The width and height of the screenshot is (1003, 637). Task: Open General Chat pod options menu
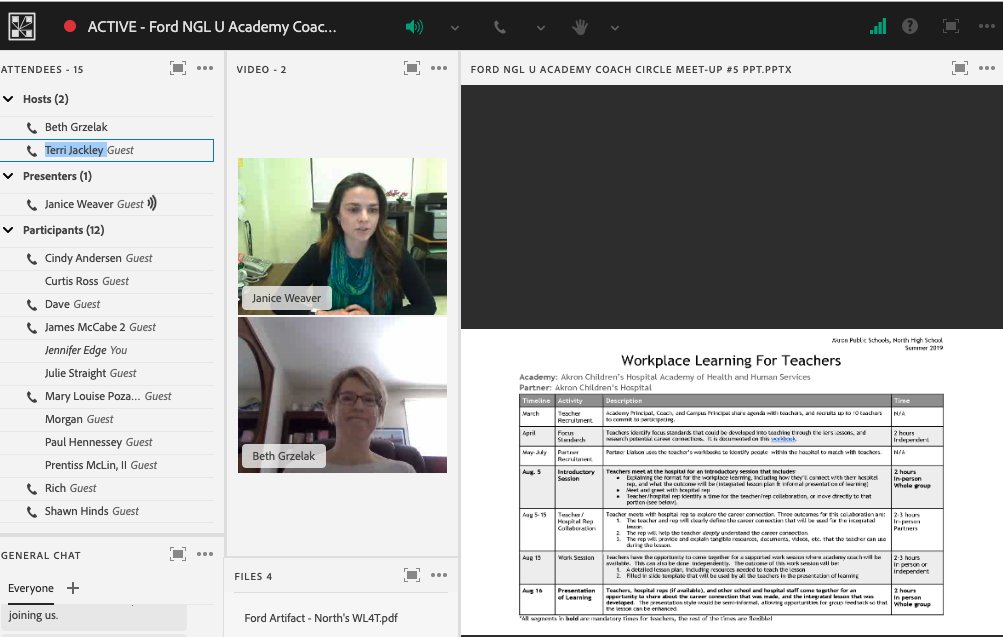coord(205,554)
